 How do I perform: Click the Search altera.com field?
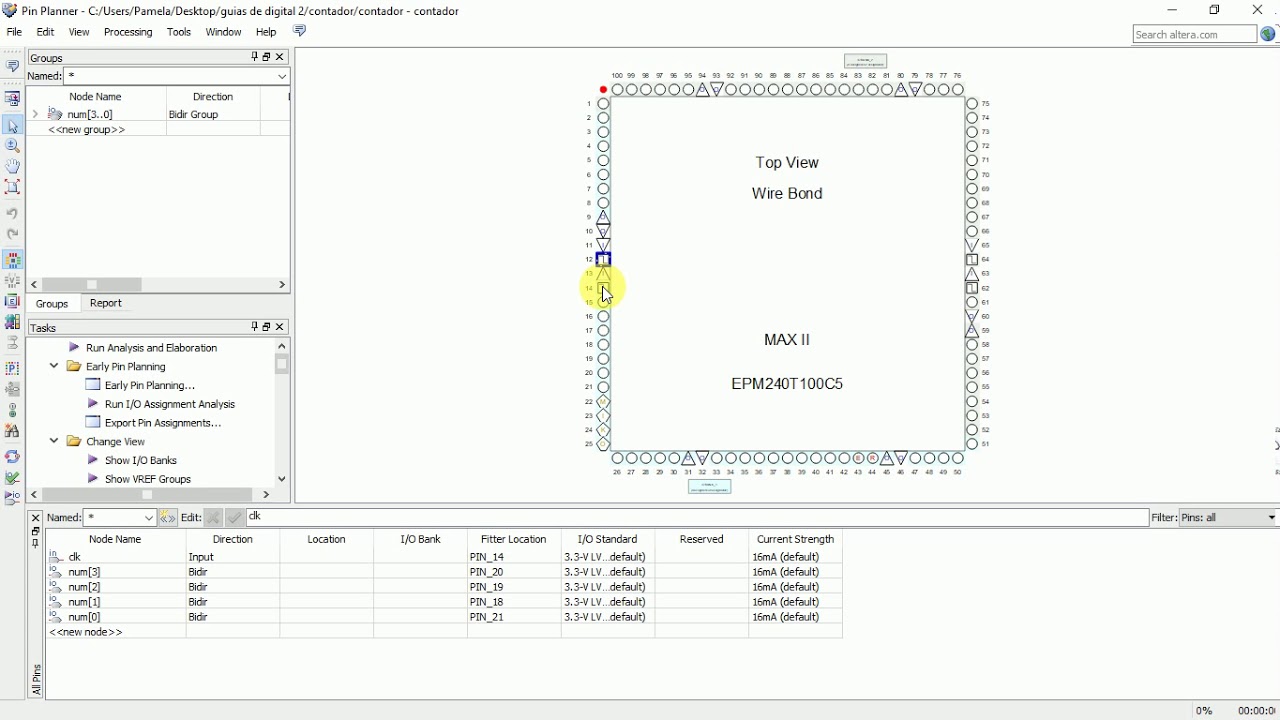[x=1194, y=34]
